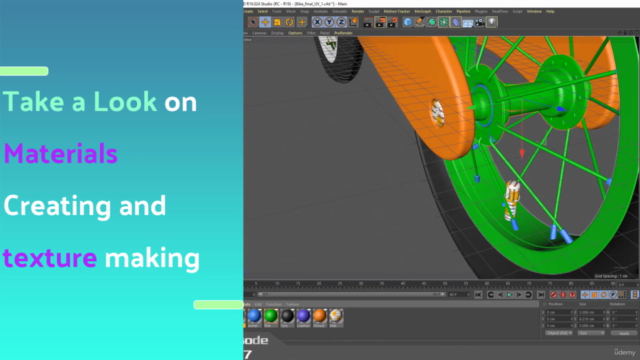The height and width of the screenshot is (360, 640).
Task: Toggle scale keyframe recording
Action: click(x=594, y=295)
